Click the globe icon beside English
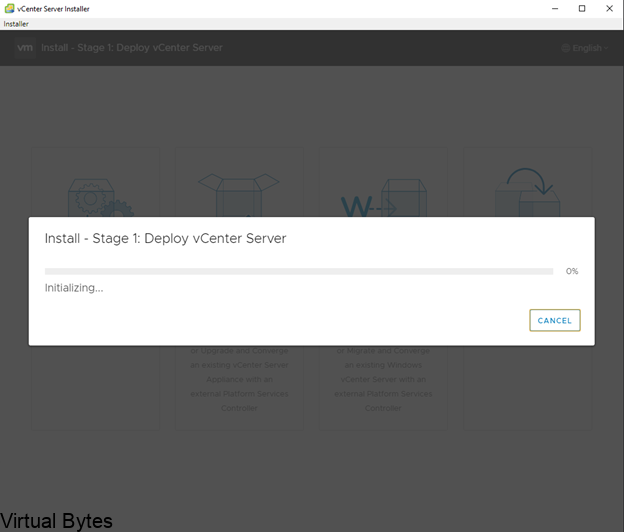624x532 pixels. coord(566,48)
